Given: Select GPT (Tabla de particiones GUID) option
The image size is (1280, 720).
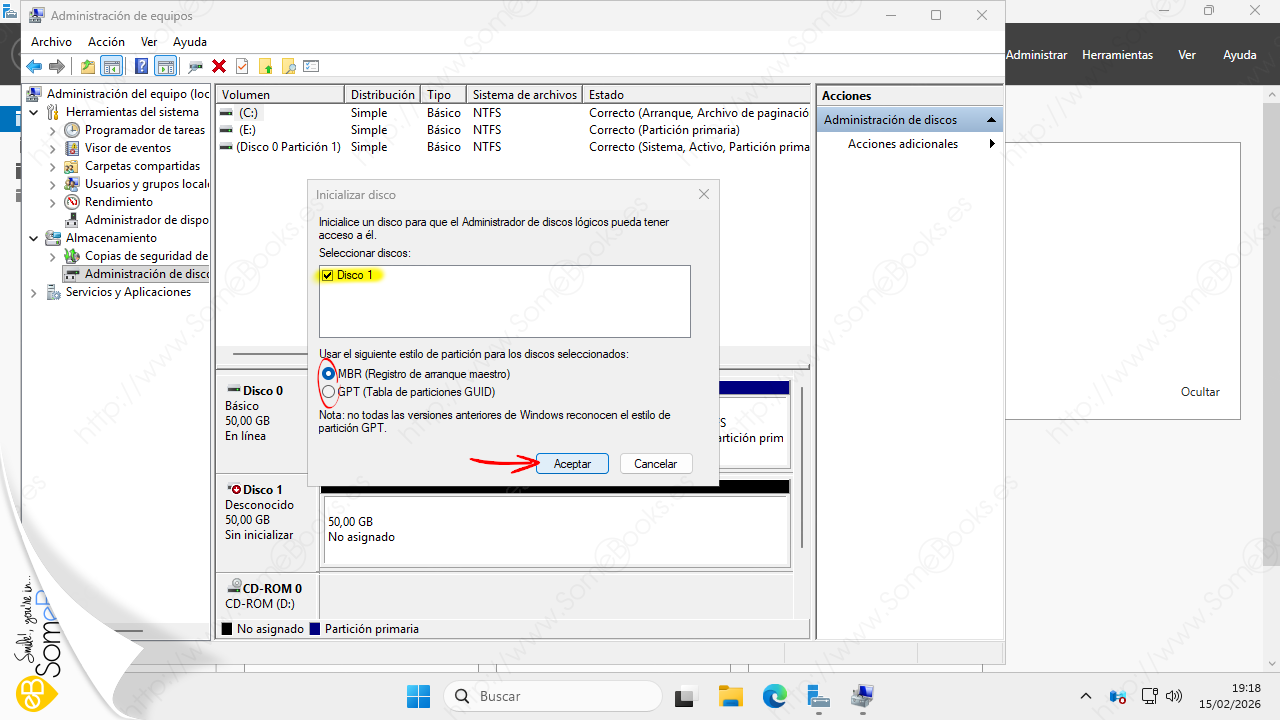Looking at the screenshot, I should point(328,392).
